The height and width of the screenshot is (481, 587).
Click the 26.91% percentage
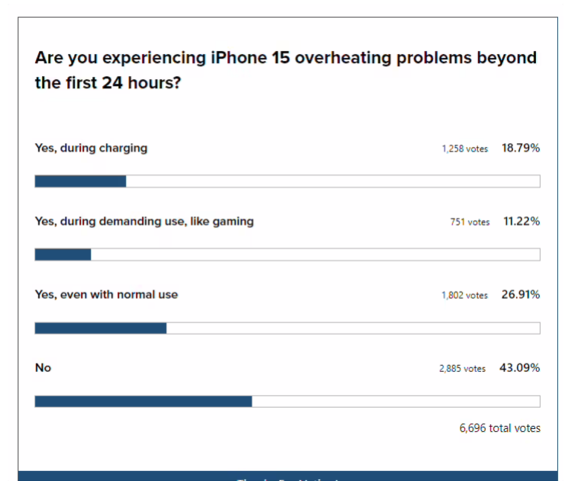(521, 295)
